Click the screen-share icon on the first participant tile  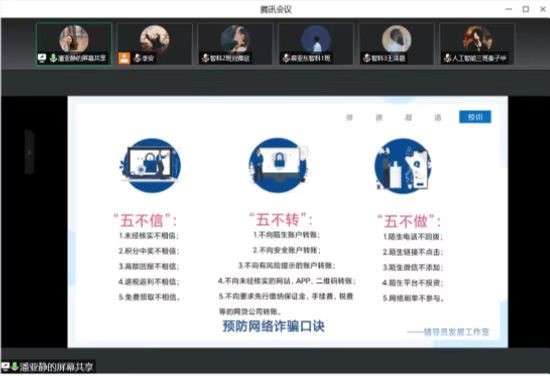42,58
